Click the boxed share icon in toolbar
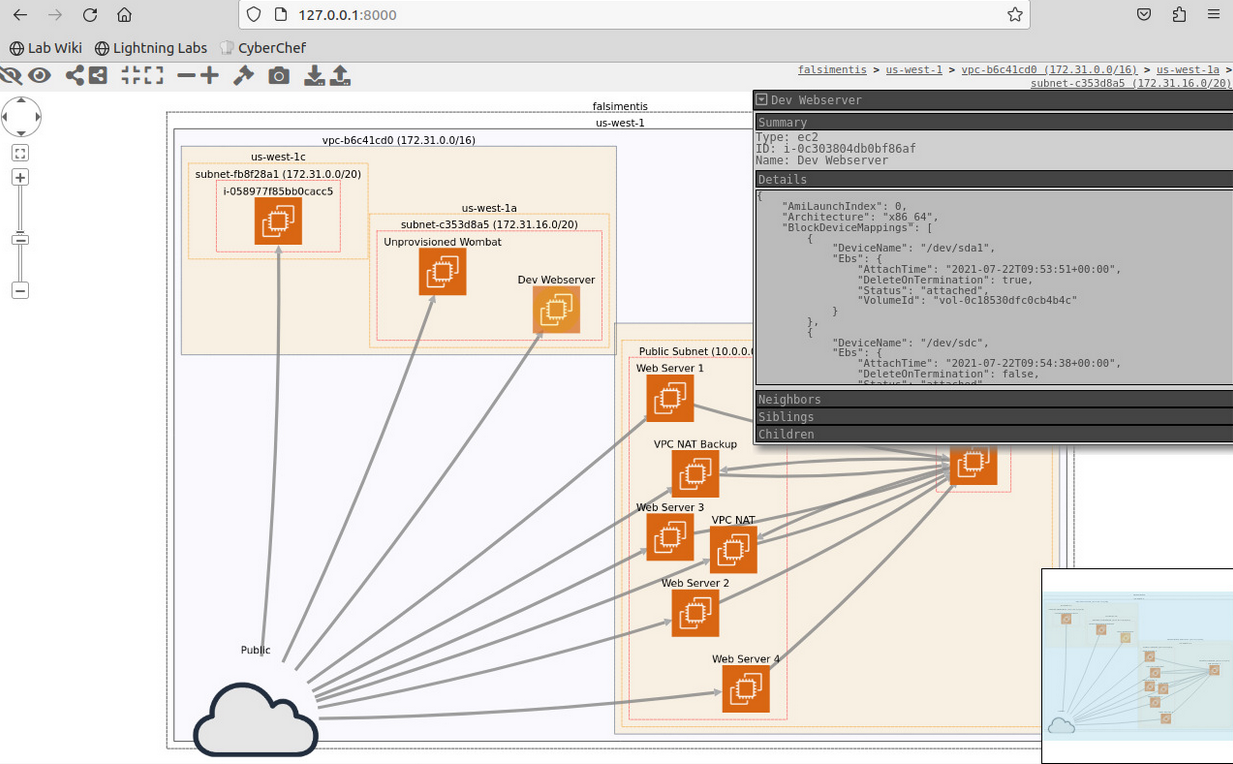1233x764 pixels. (98, 76)
